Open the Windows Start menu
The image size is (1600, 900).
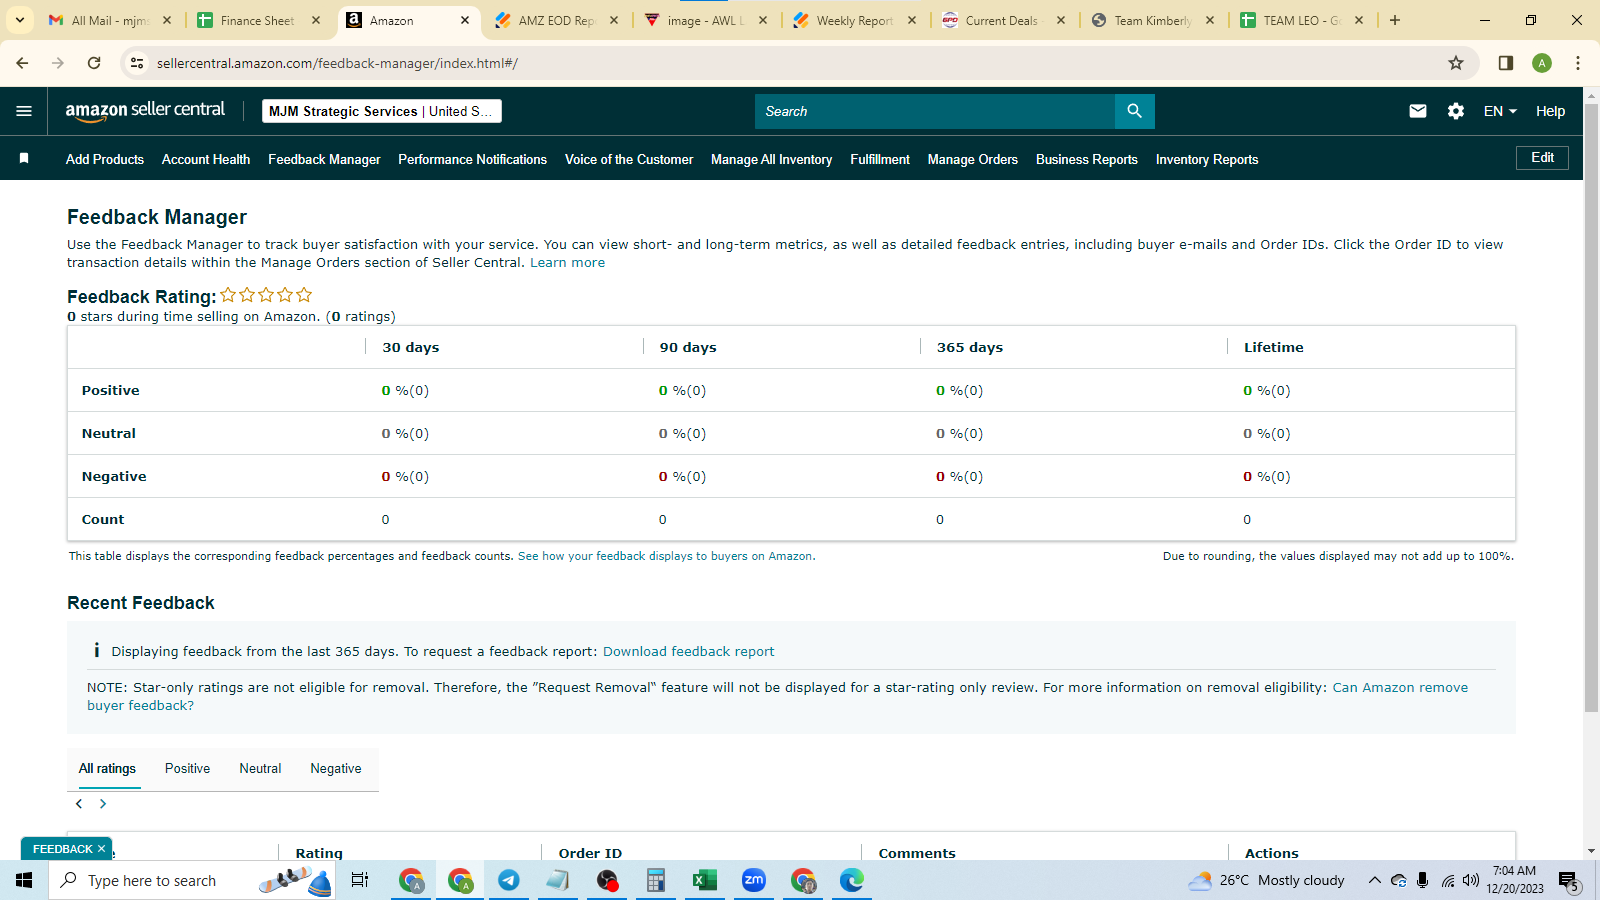coord(24,880)
